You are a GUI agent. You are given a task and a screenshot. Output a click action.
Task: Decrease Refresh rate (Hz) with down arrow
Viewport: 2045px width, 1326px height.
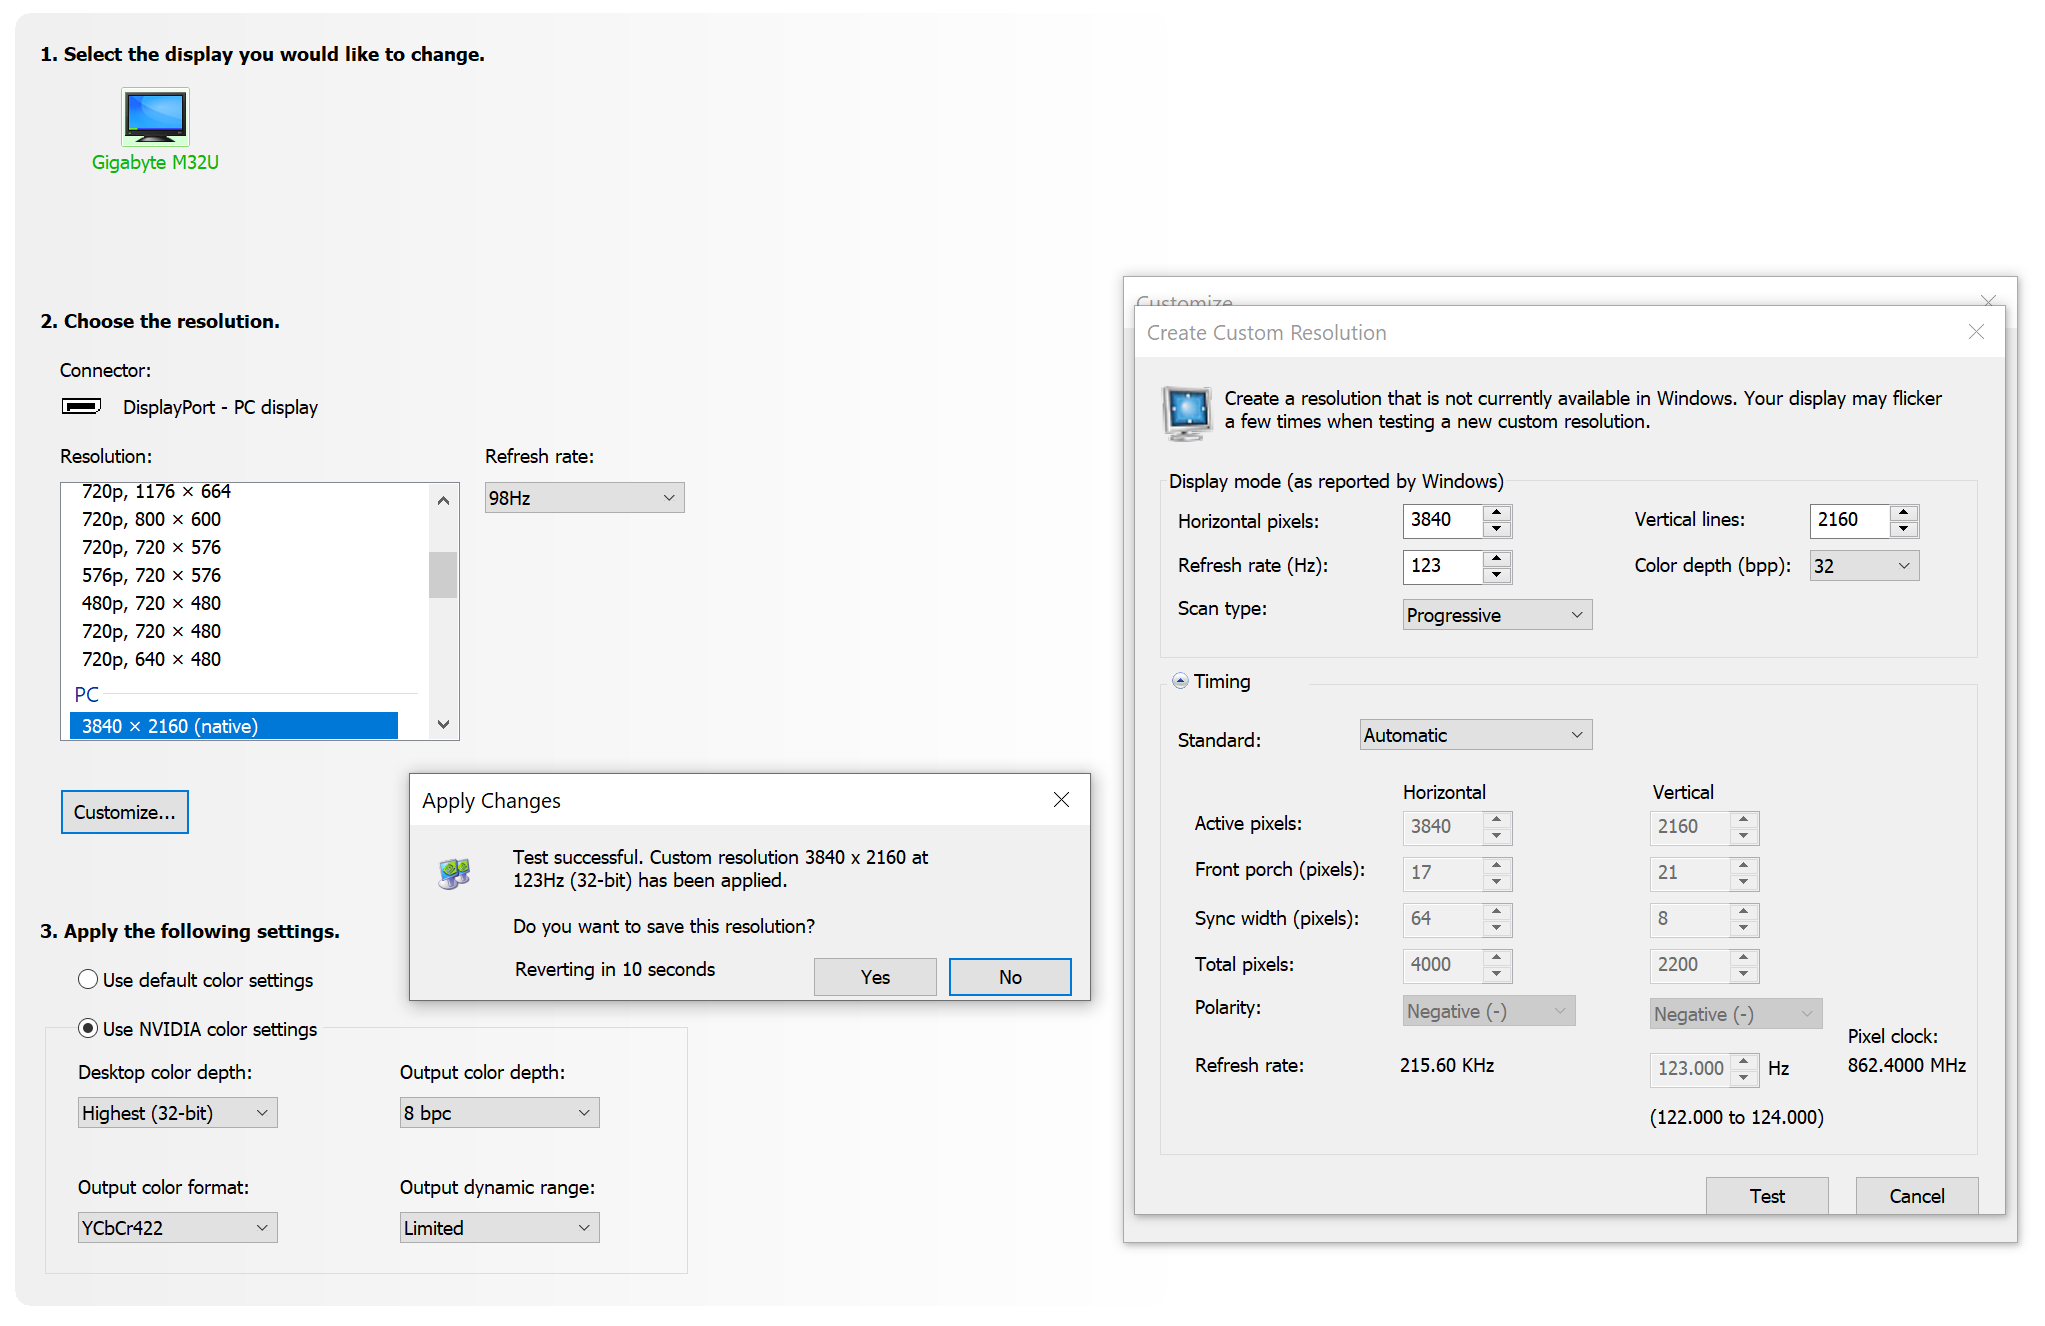click(1496, 575)
